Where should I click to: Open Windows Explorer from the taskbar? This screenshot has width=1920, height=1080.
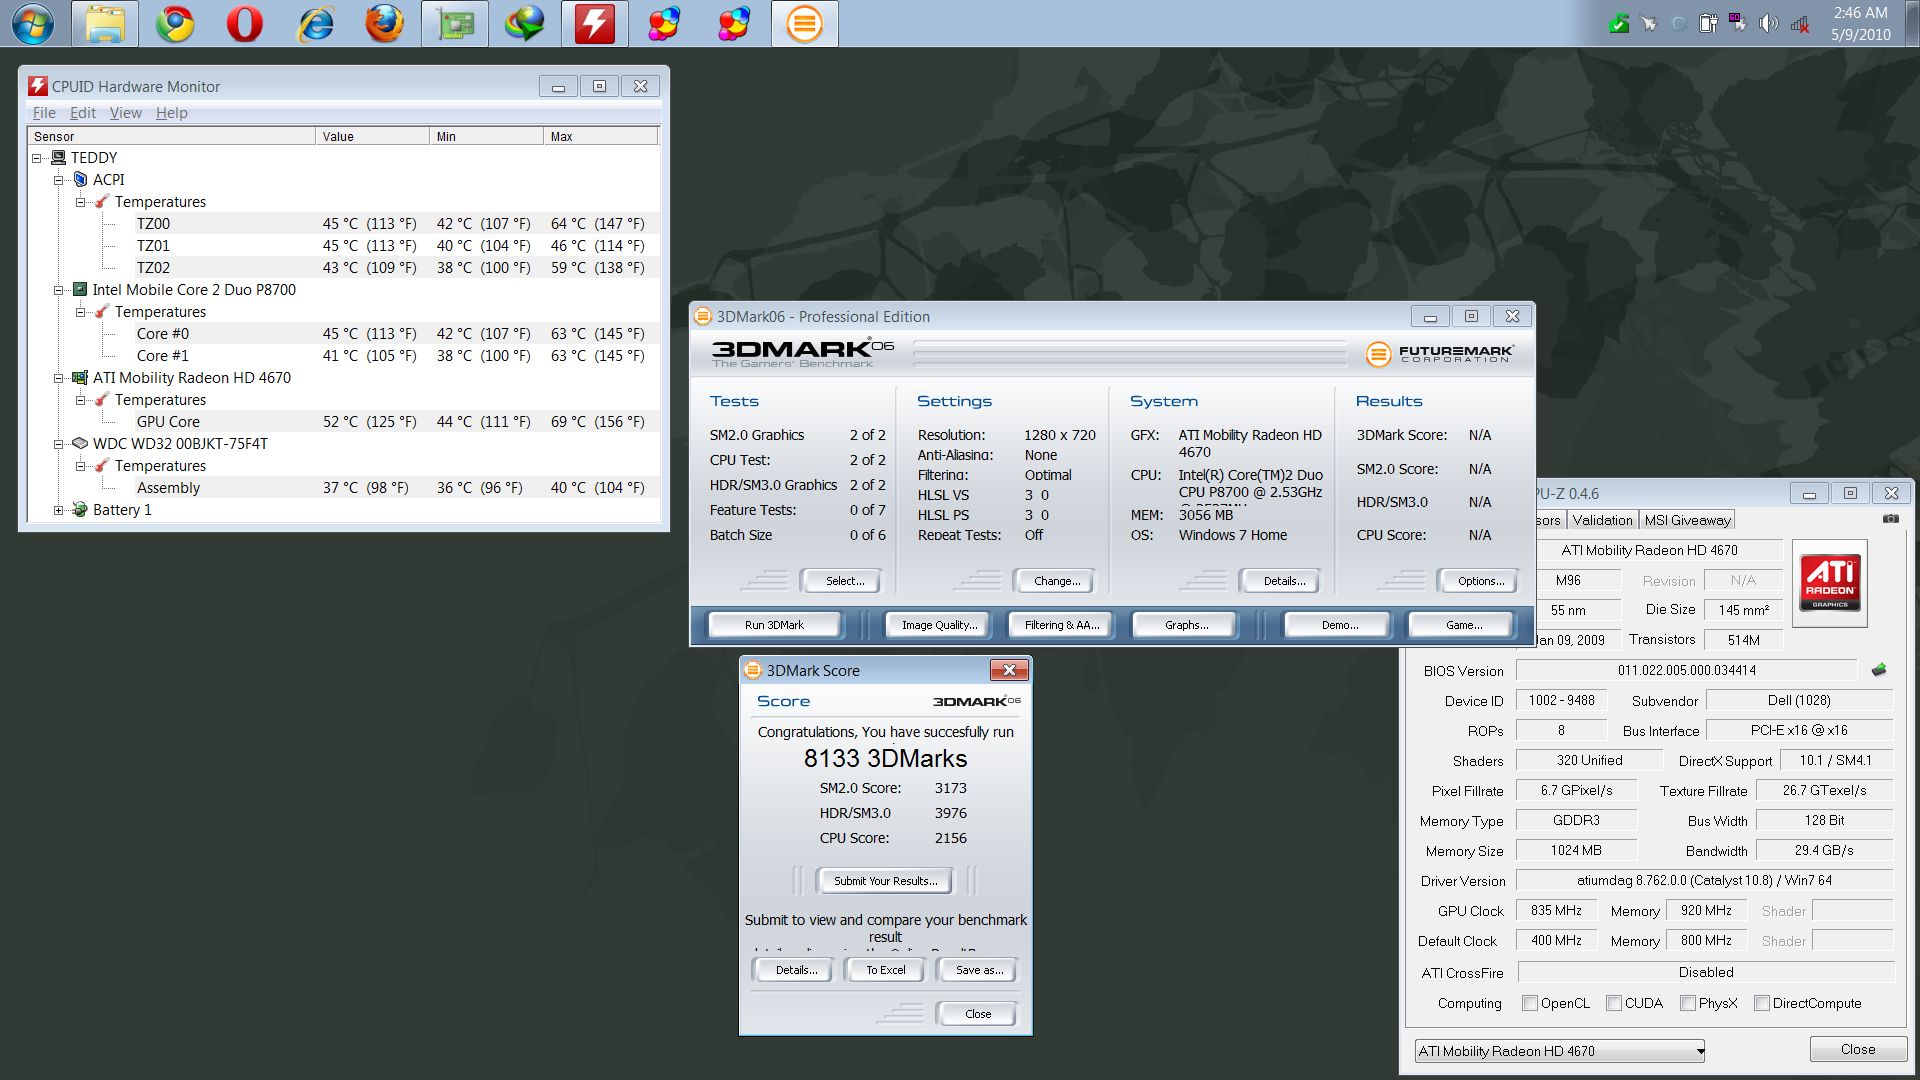pyautogui.click(x=105, y=24)
